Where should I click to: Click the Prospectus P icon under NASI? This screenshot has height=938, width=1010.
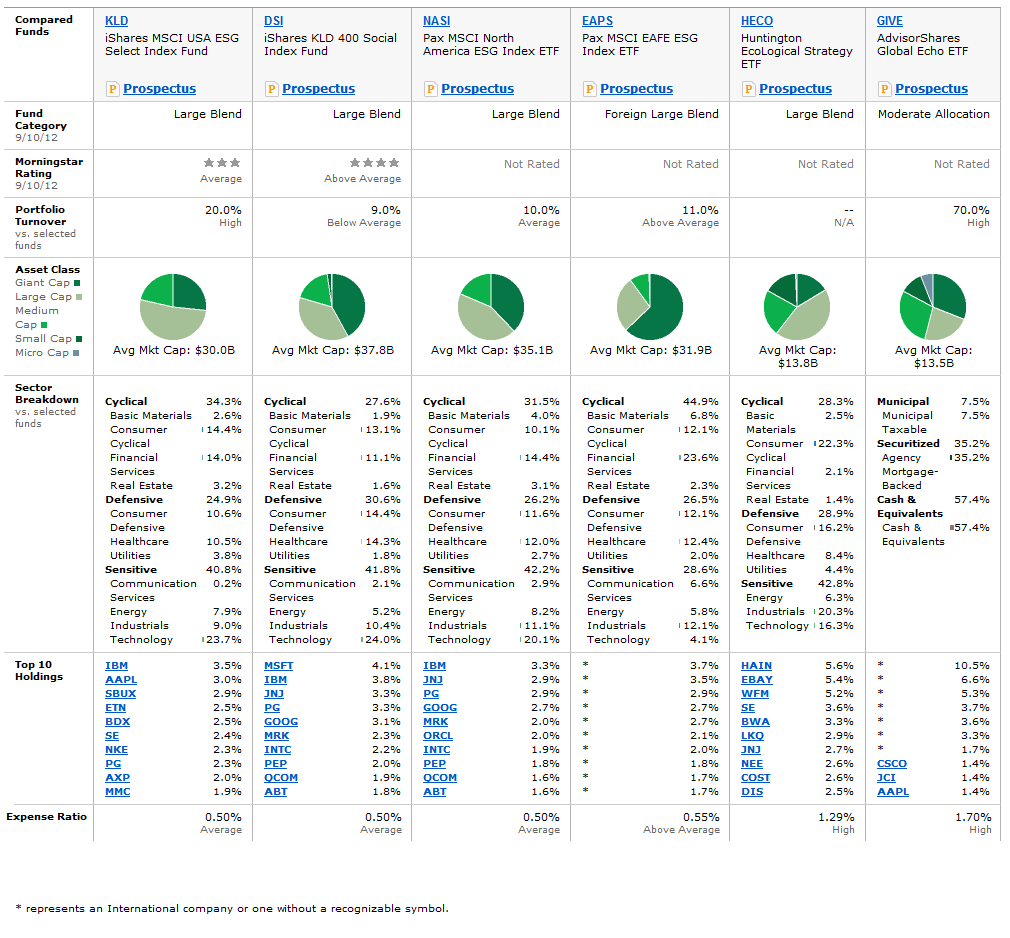click(x=431, y=89)
